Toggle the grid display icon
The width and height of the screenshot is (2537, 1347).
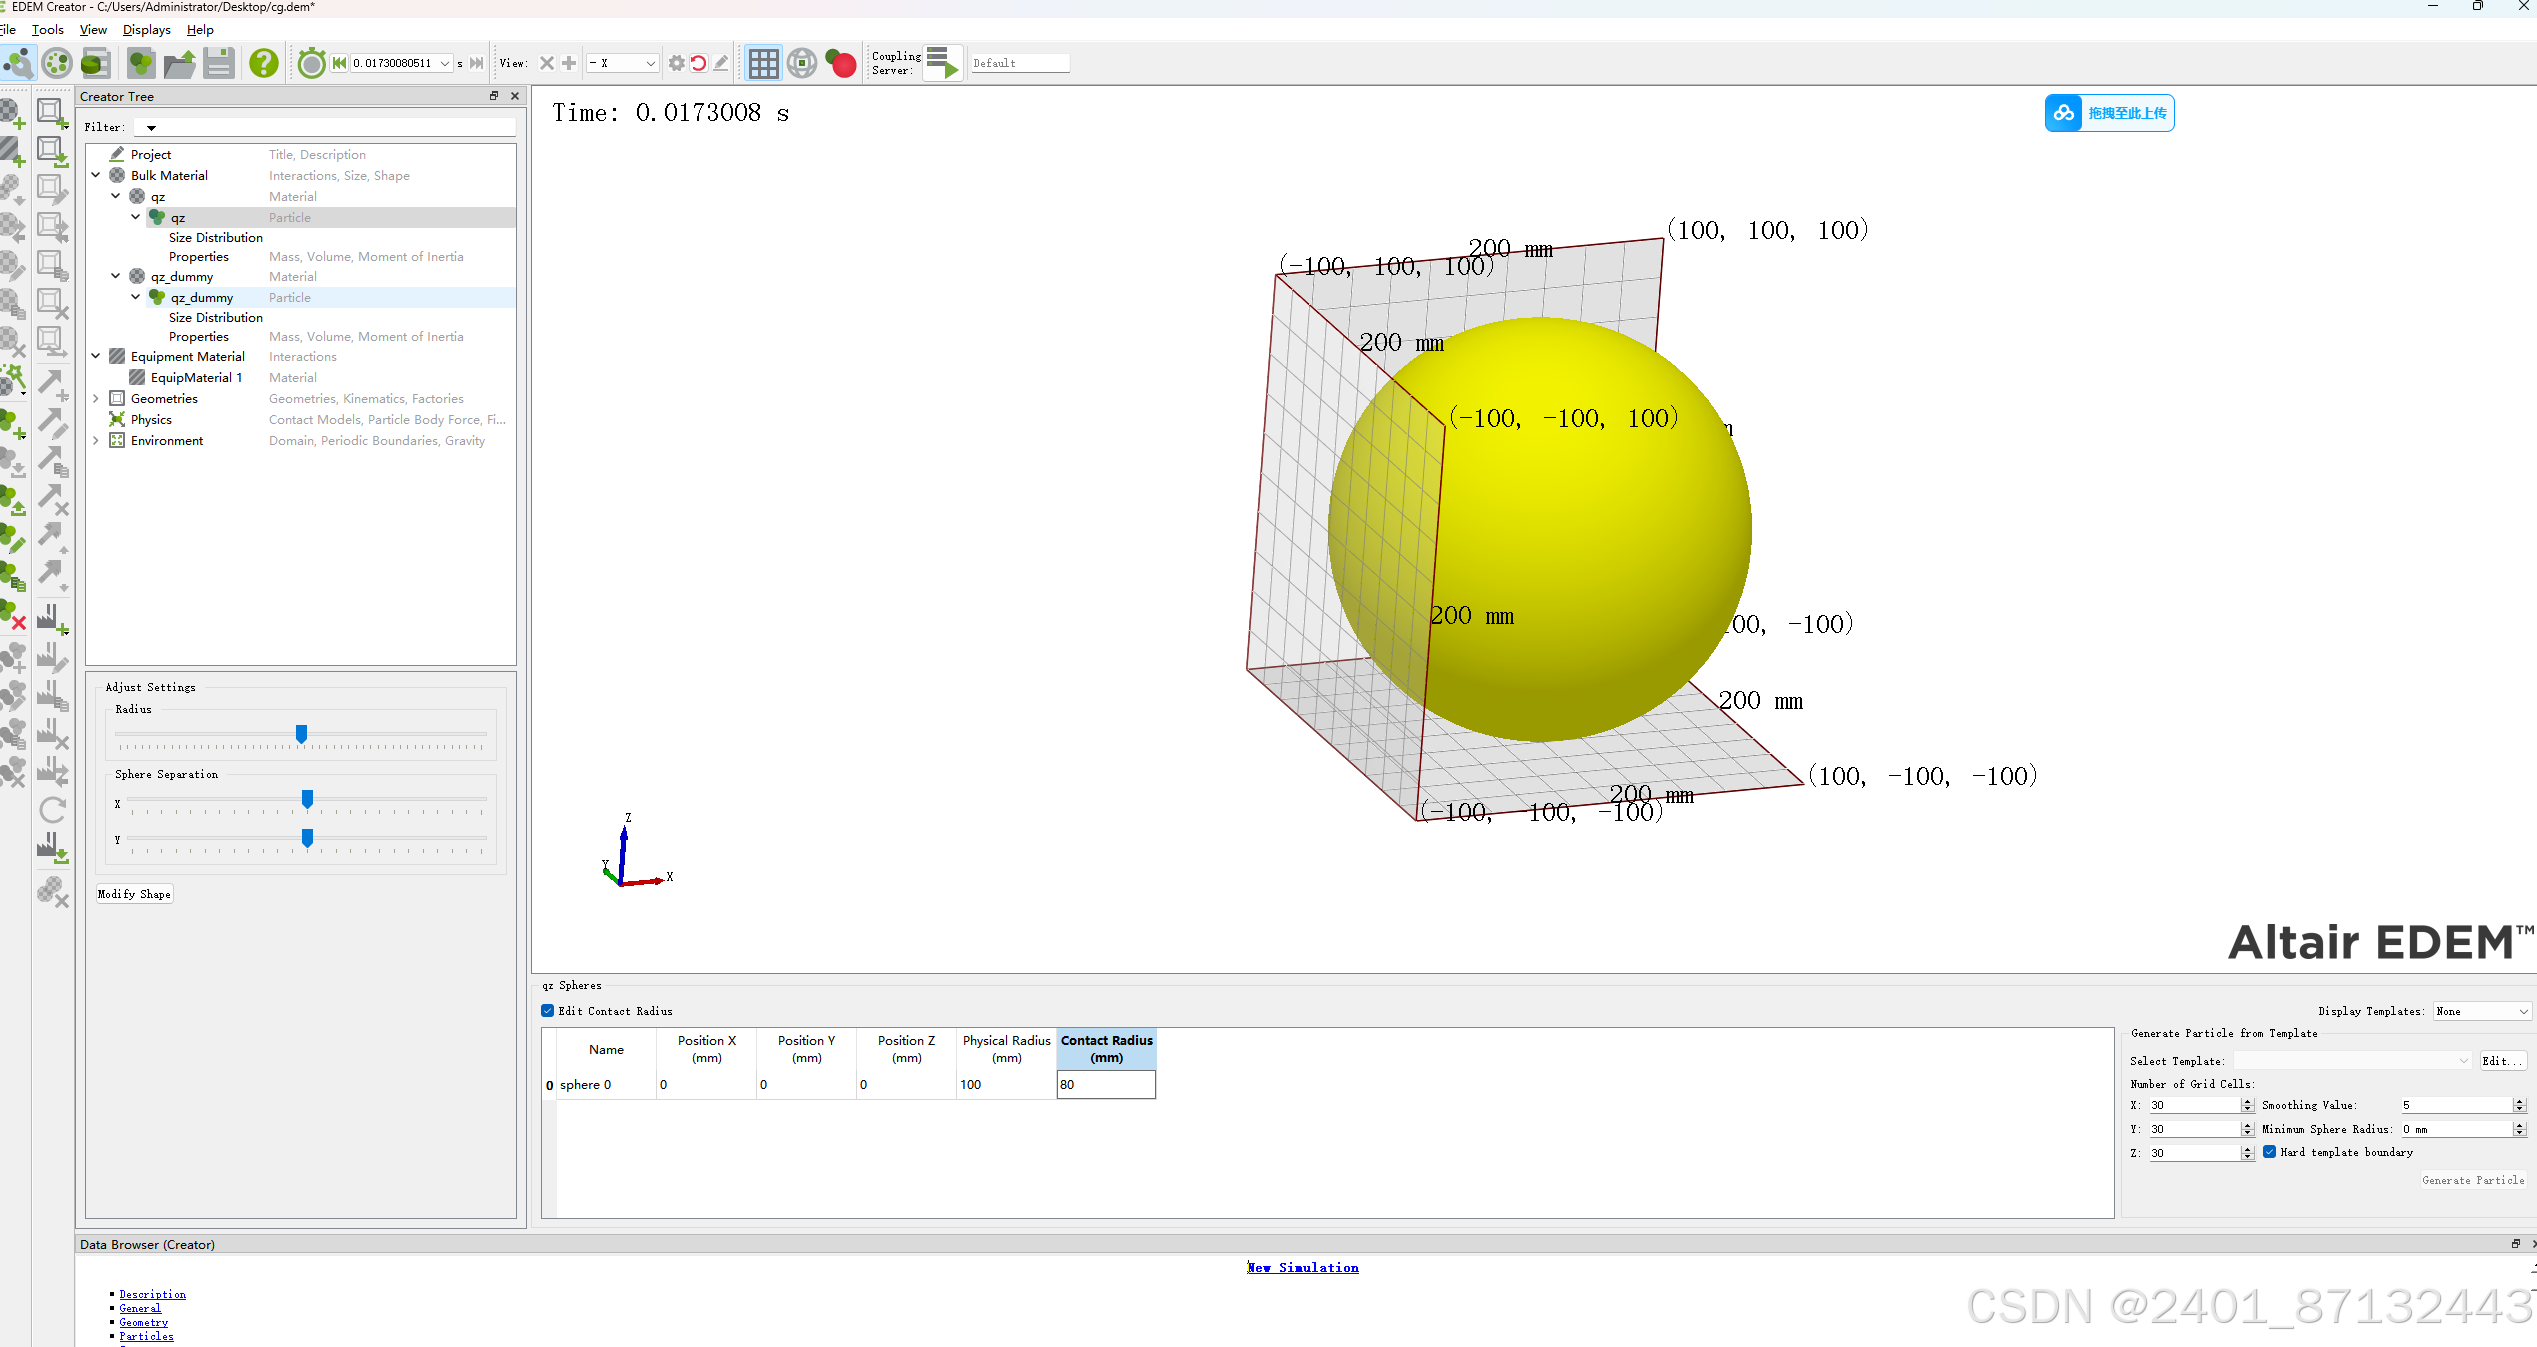763,63
